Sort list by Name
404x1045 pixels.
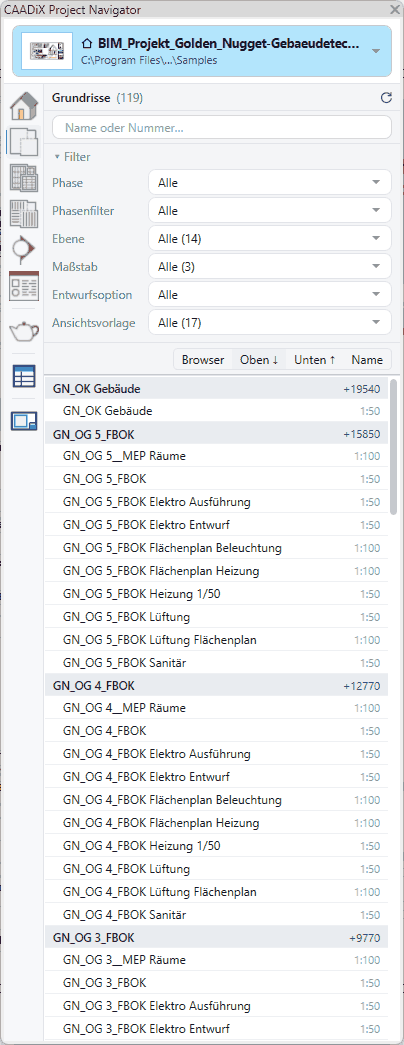(367, 360)
